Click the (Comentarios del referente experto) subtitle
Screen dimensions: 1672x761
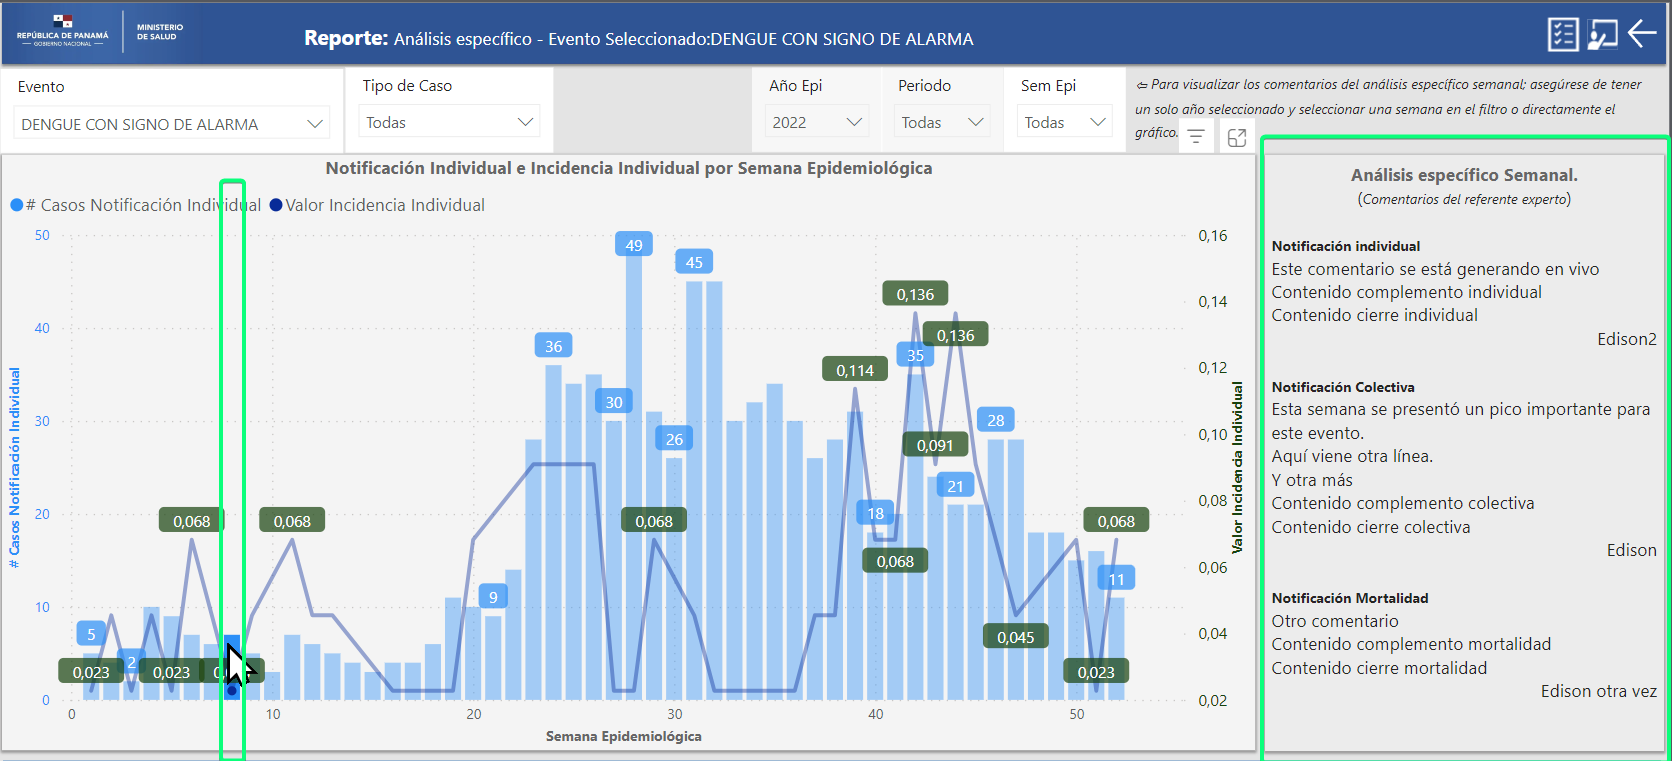click(x=1464, y=199)
